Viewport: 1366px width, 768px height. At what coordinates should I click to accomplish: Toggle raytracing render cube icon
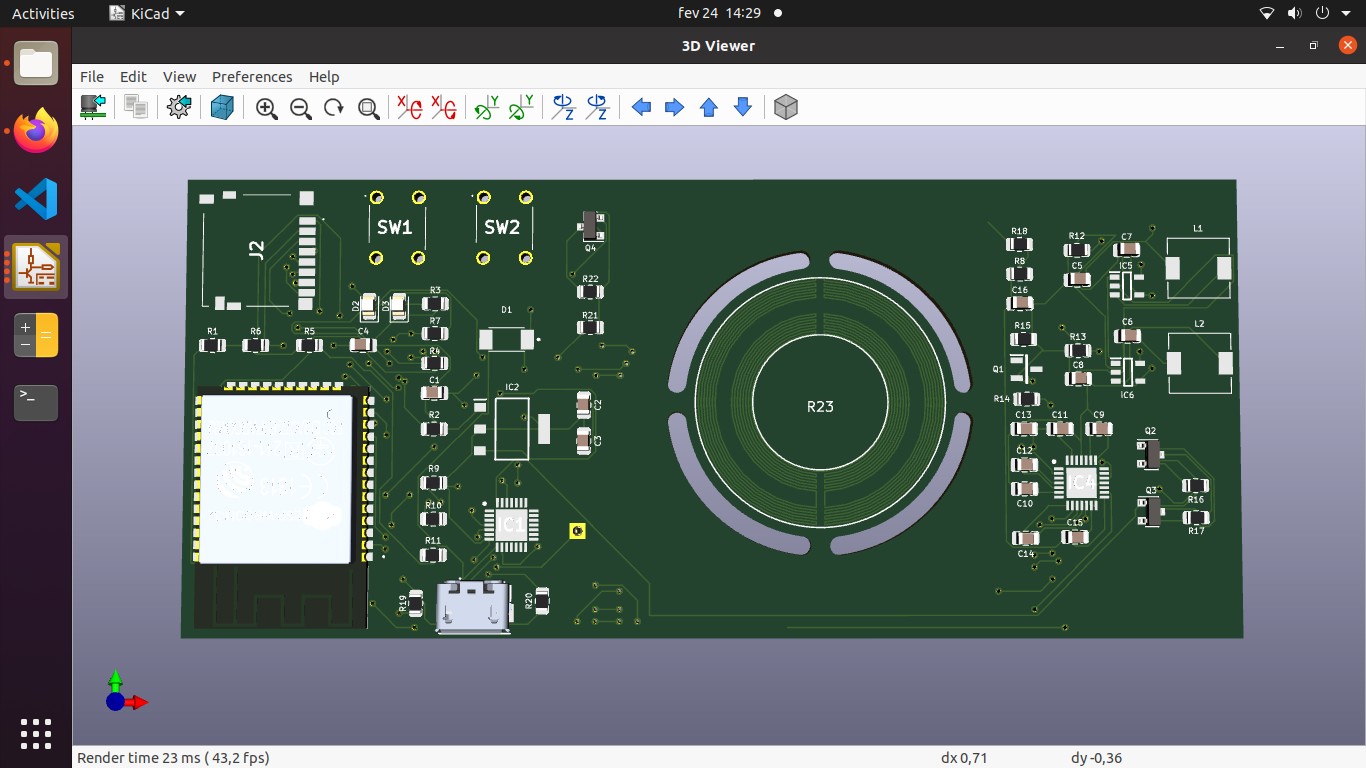coord(222,107)
